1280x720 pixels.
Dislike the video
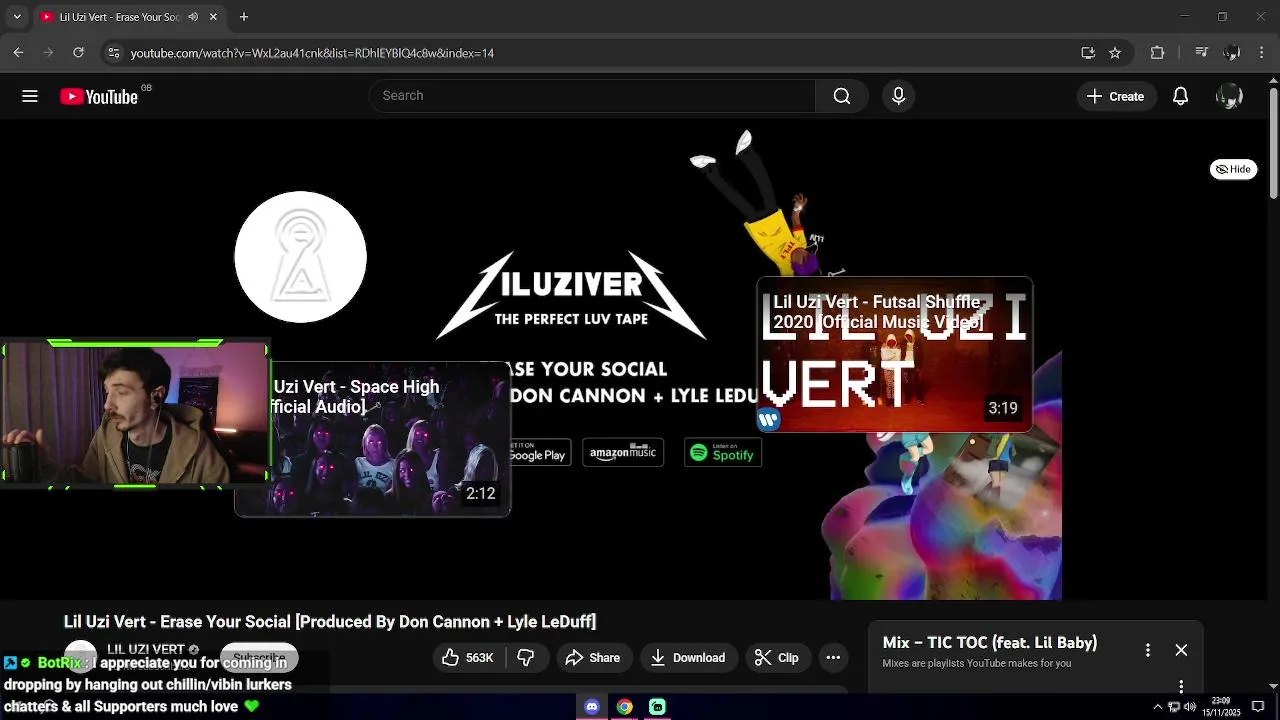click(x=526, y=657)
